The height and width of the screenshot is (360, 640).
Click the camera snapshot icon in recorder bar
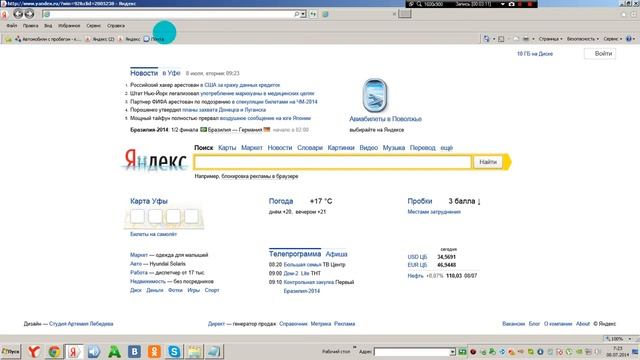click(x=511, y=4)
